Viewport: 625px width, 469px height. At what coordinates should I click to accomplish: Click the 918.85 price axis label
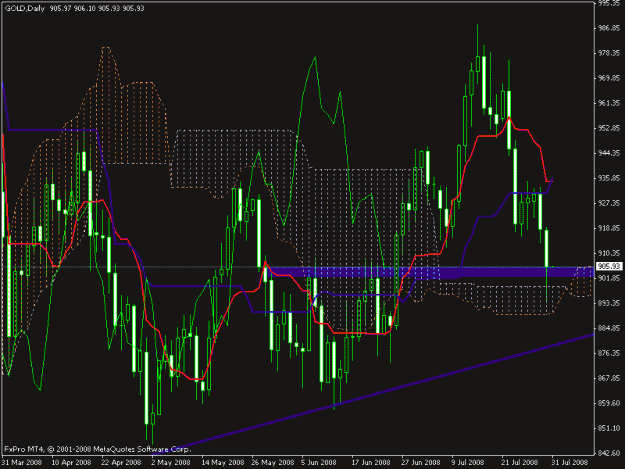pyautogui.click(x=609, y=228)
